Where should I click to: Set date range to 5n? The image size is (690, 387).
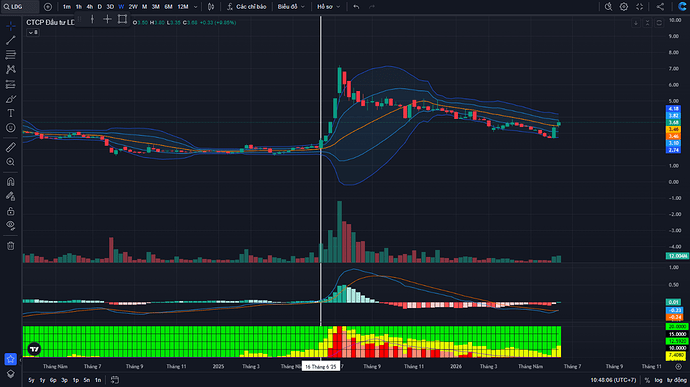[87, 380]
